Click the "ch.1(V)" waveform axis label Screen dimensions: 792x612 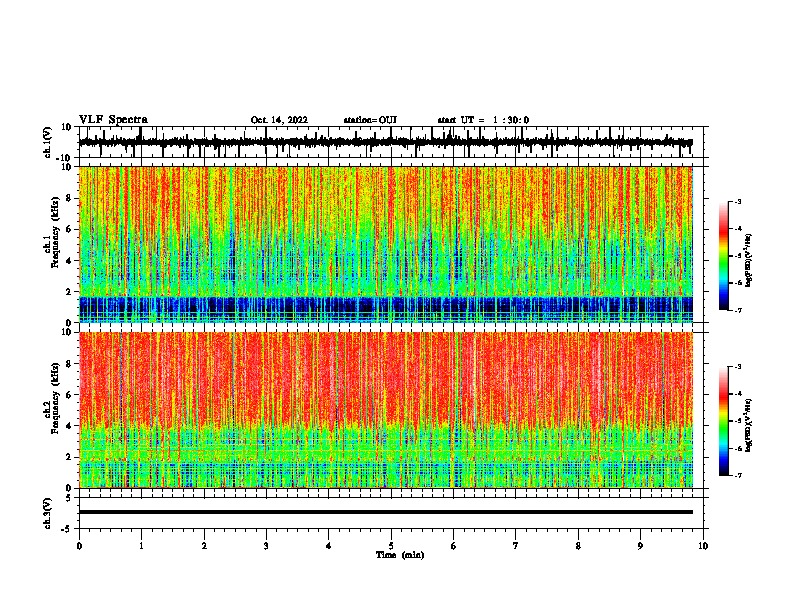pyautogui.click(x=48, y=142)
